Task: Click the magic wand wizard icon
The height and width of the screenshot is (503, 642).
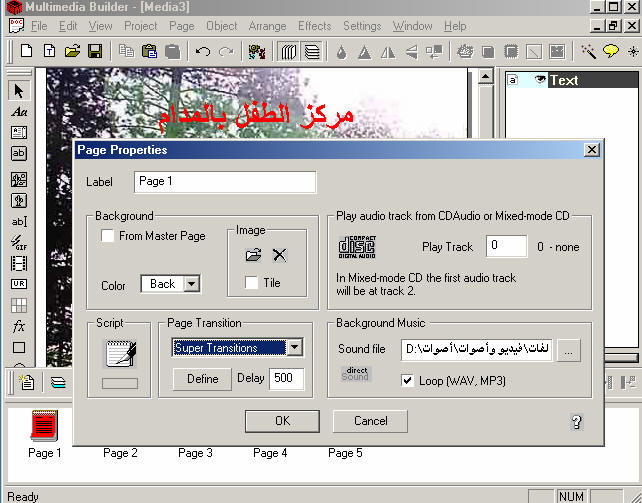Action: tap(588, 52)
